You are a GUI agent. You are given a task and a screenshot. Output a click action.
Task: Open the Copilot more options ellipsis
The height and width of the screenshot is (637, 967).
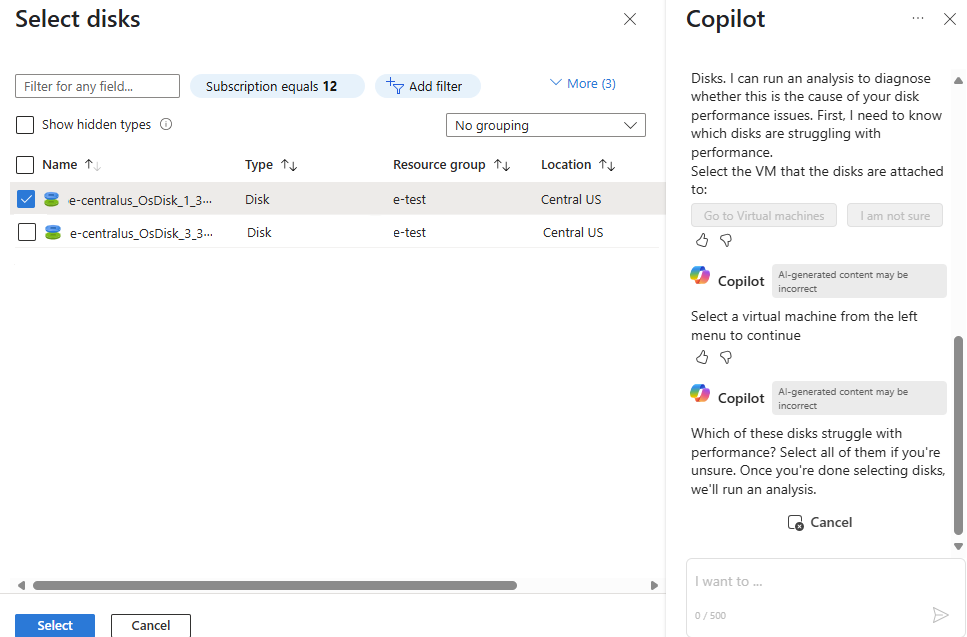[918, 19]
